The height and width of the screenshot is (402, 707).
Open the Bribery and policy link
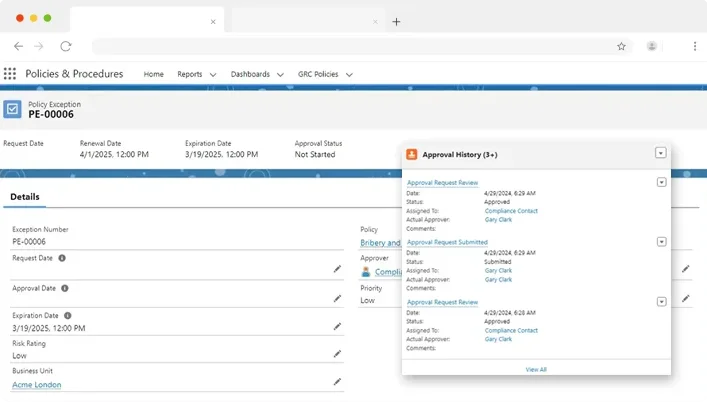[380, 242]
